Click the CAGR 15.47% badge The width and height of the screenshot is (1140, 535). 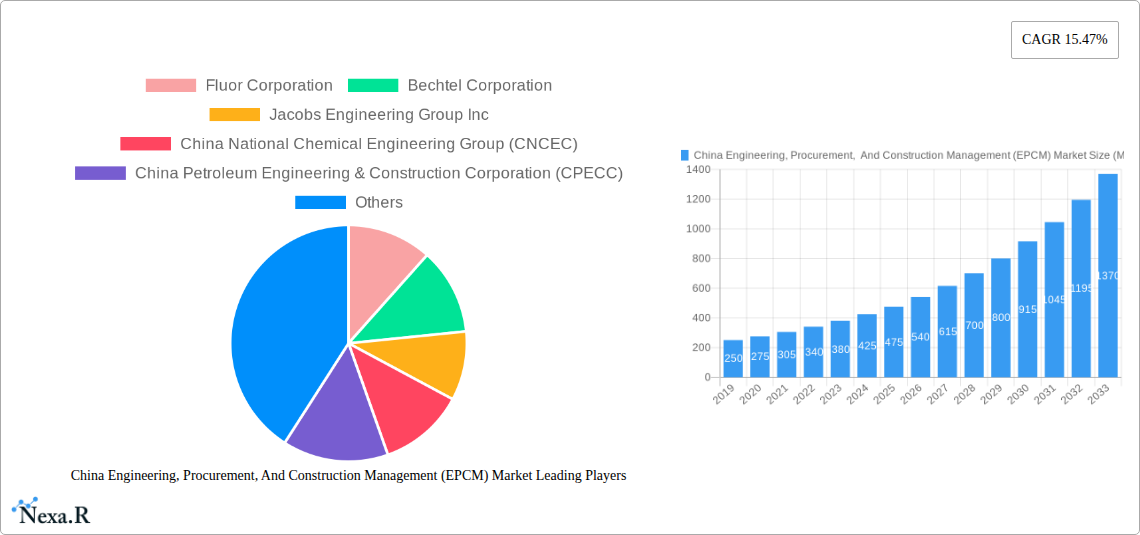click(x=1064, y=40)
